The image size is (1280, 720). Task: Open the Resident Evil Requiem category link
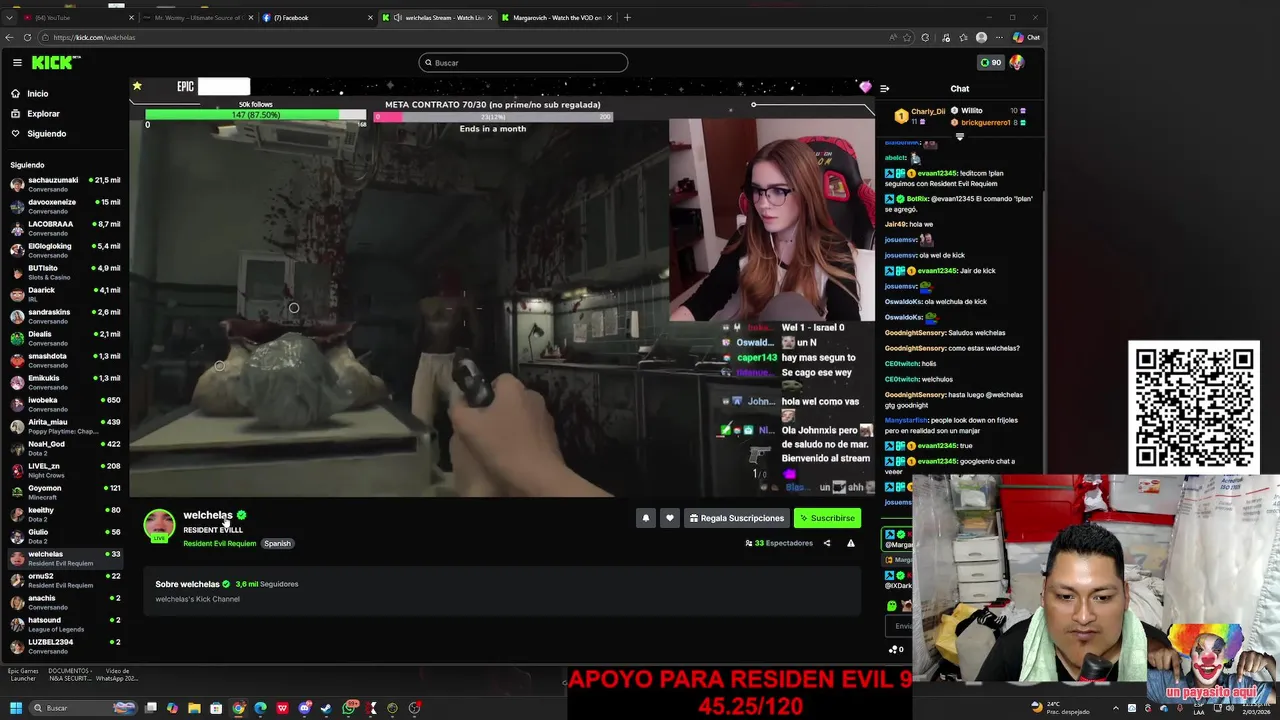coord(219,544)
